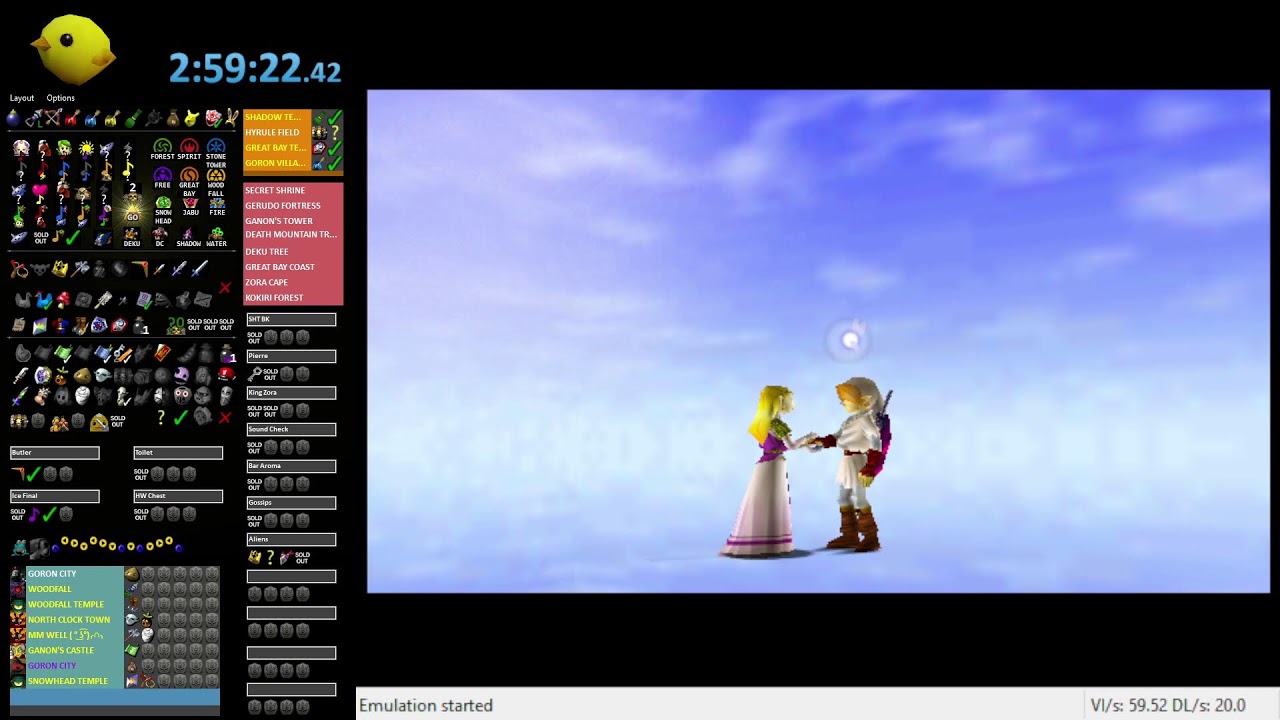Click the slingshot item icon

tap(19, 269)
